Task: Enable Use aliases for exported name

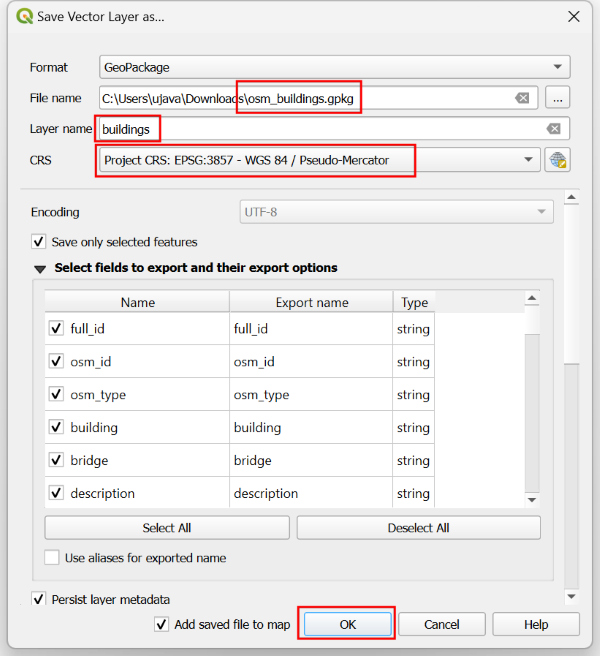Action: point(52,558)
